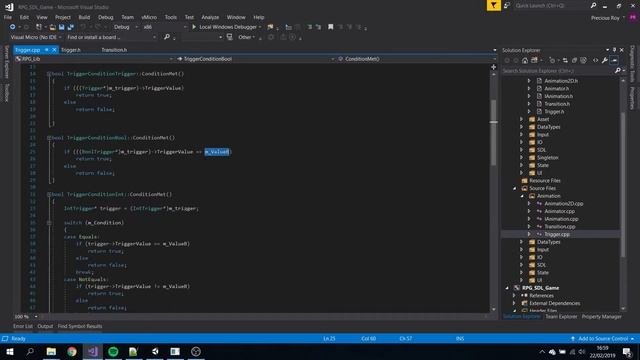Click the feedback icon next to notifications flag

point(507,5)
